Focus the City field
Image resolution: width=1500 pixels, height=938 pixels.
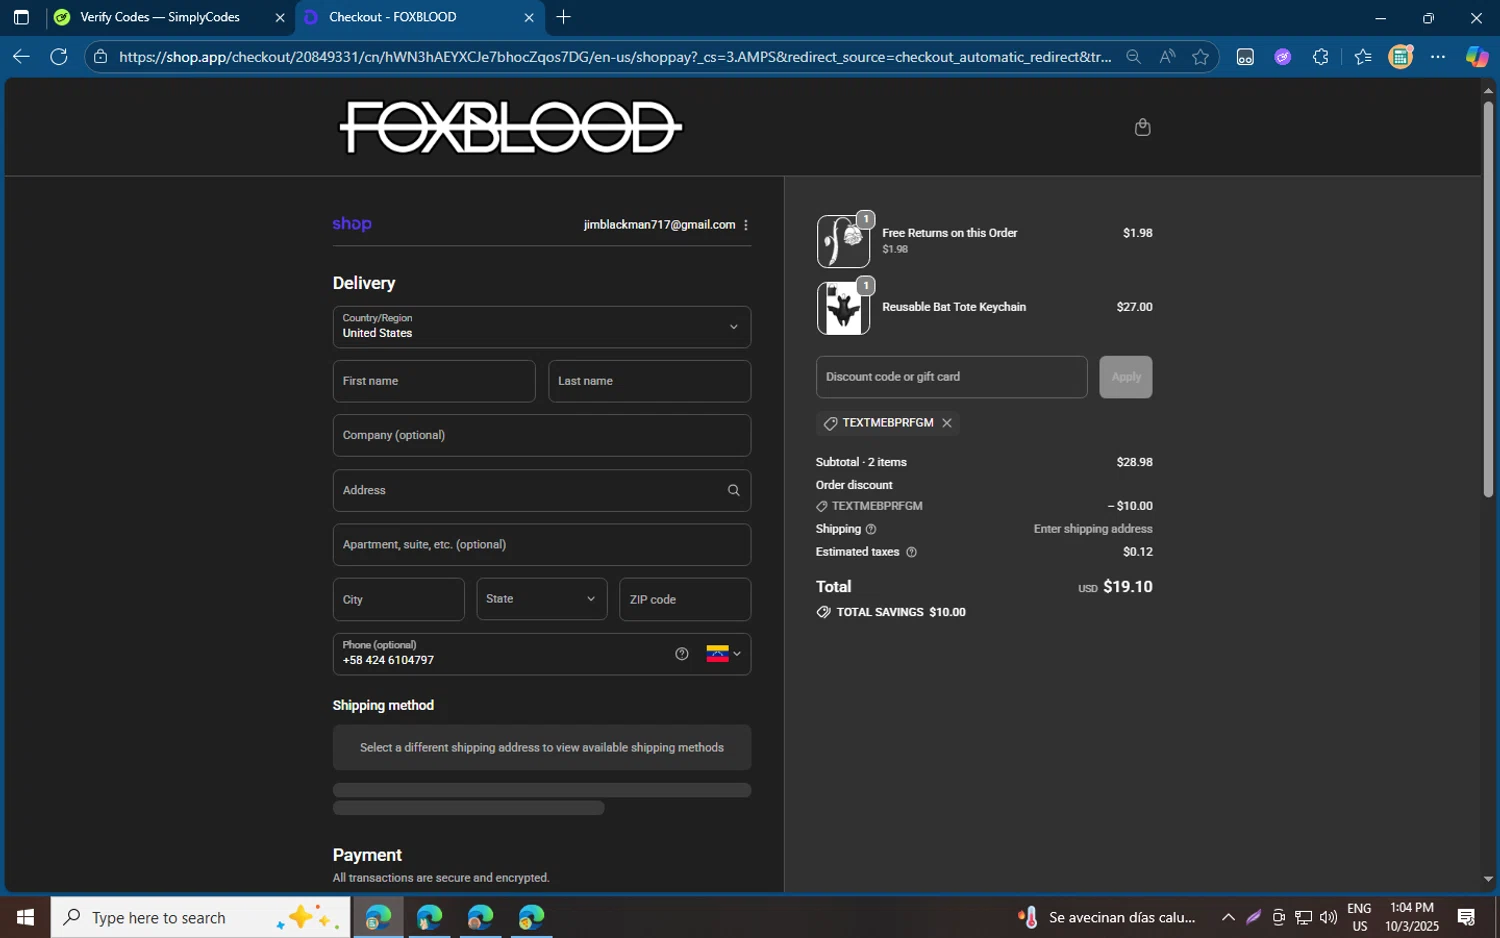pos(398,599)
